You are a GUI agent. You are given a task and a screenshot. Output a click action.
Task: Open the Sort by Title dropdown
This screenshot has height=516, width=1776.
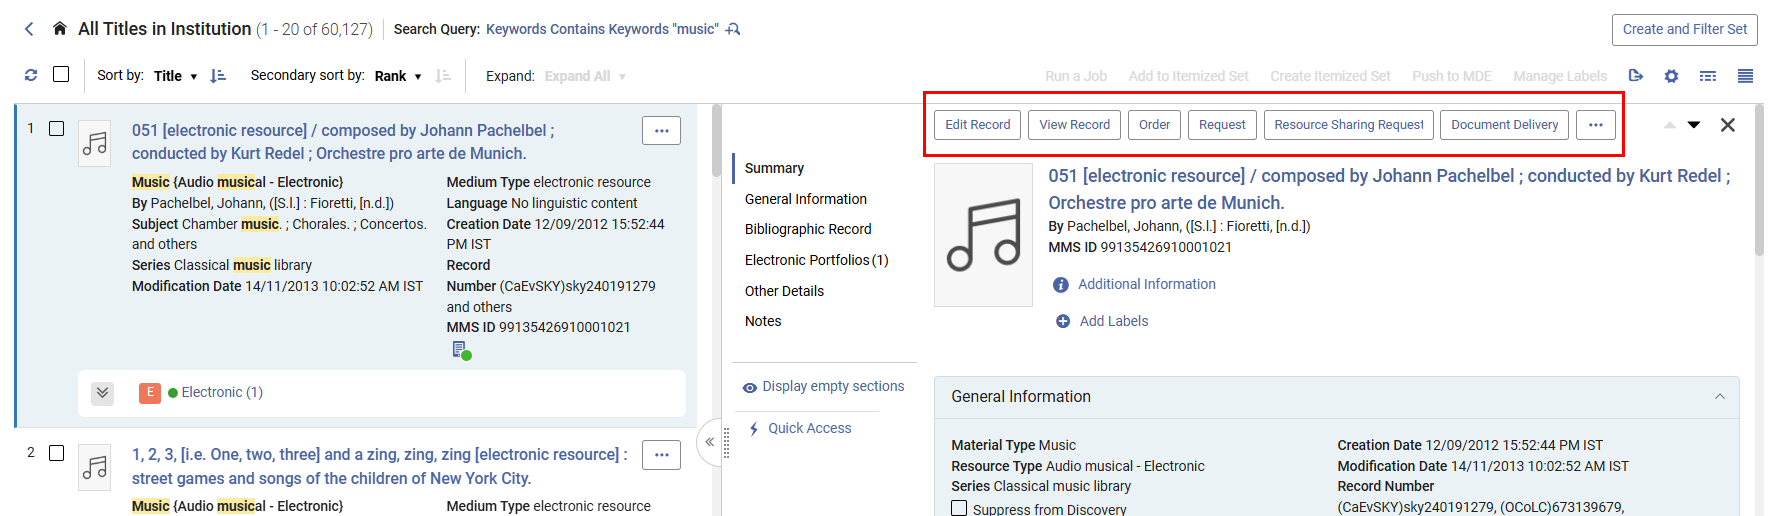coord(175,76)
